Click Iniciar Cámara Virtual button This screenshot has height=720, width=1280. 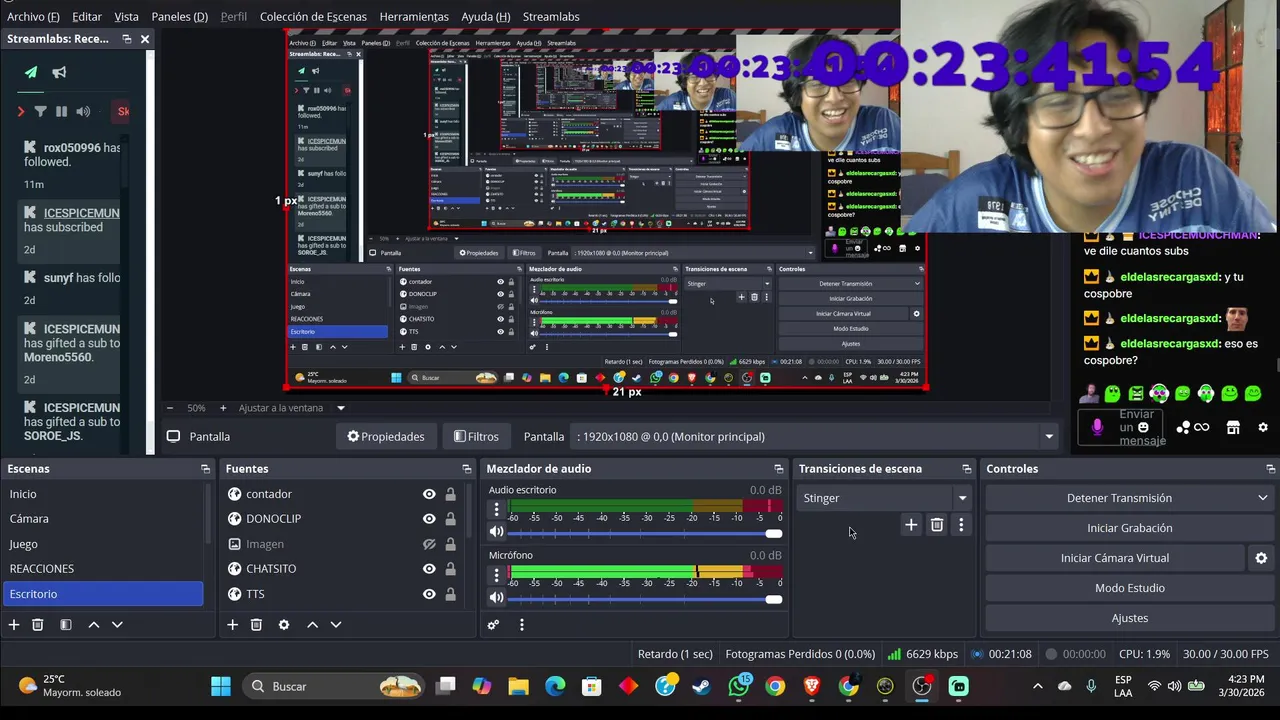pyautogui.click(x=1115, y=558)
